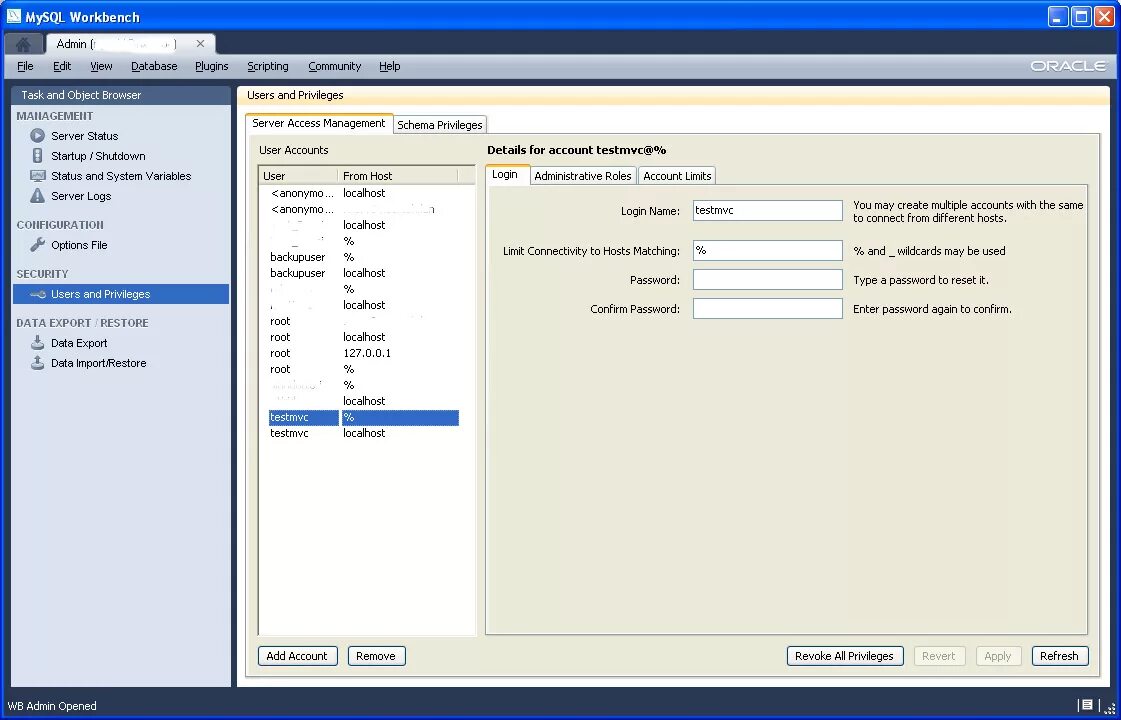This screenshot has height=720, width=1121.
Task: Click the Users and Privileges key icon
Action: [38, 294]
